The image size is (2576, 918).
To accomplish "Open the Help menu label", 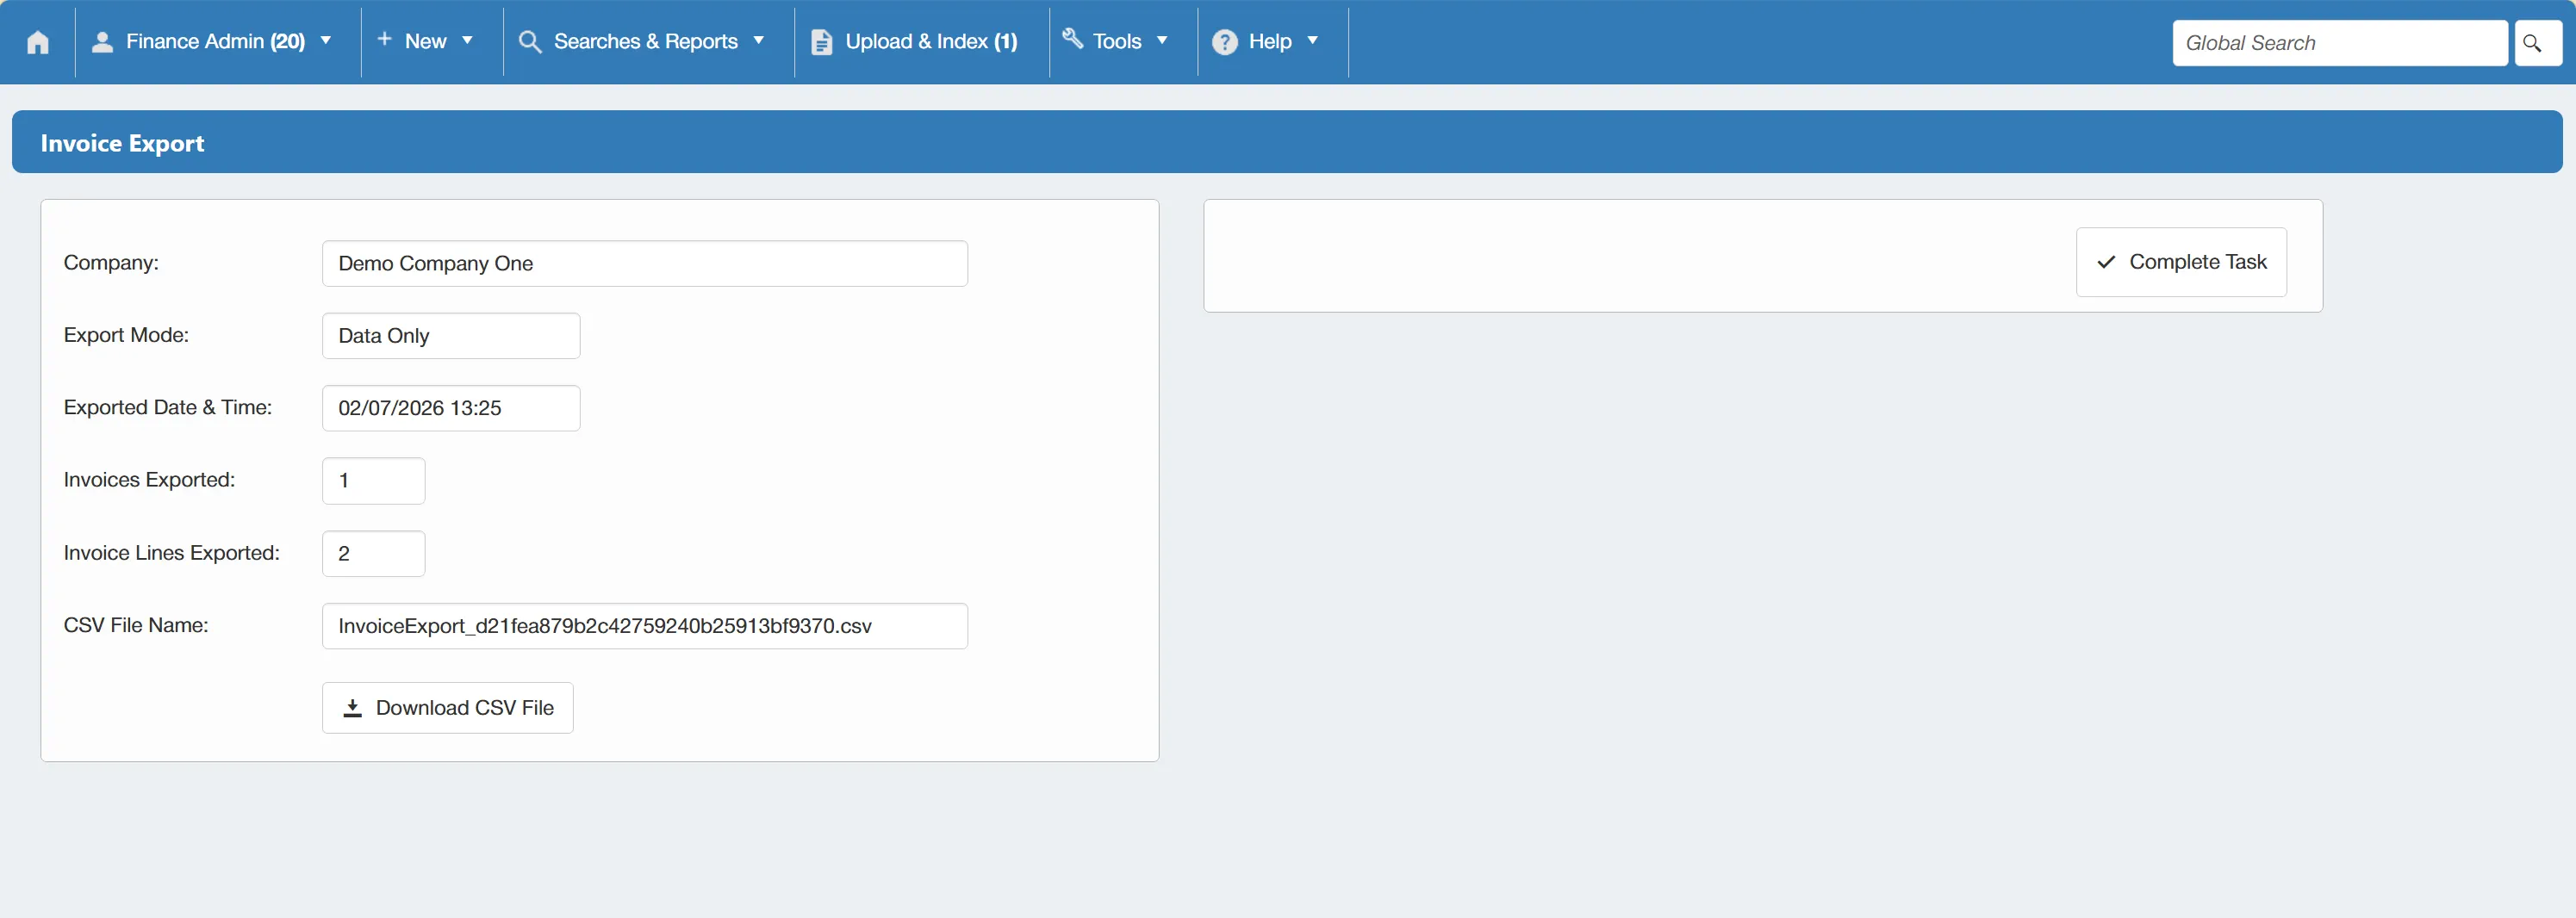I will pyautogui.click(x=1270, y=42).
